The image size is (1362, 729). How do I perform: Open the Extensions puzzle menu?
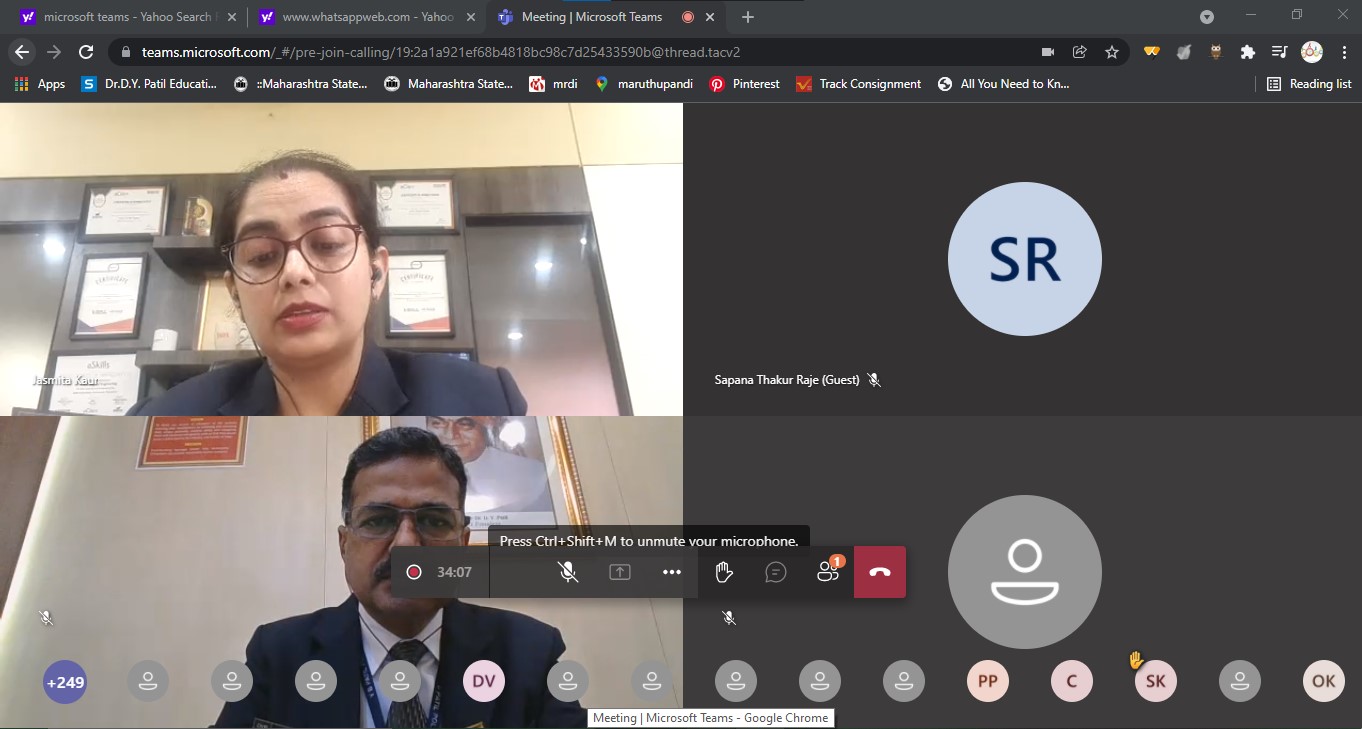[x=1248, y=52]
